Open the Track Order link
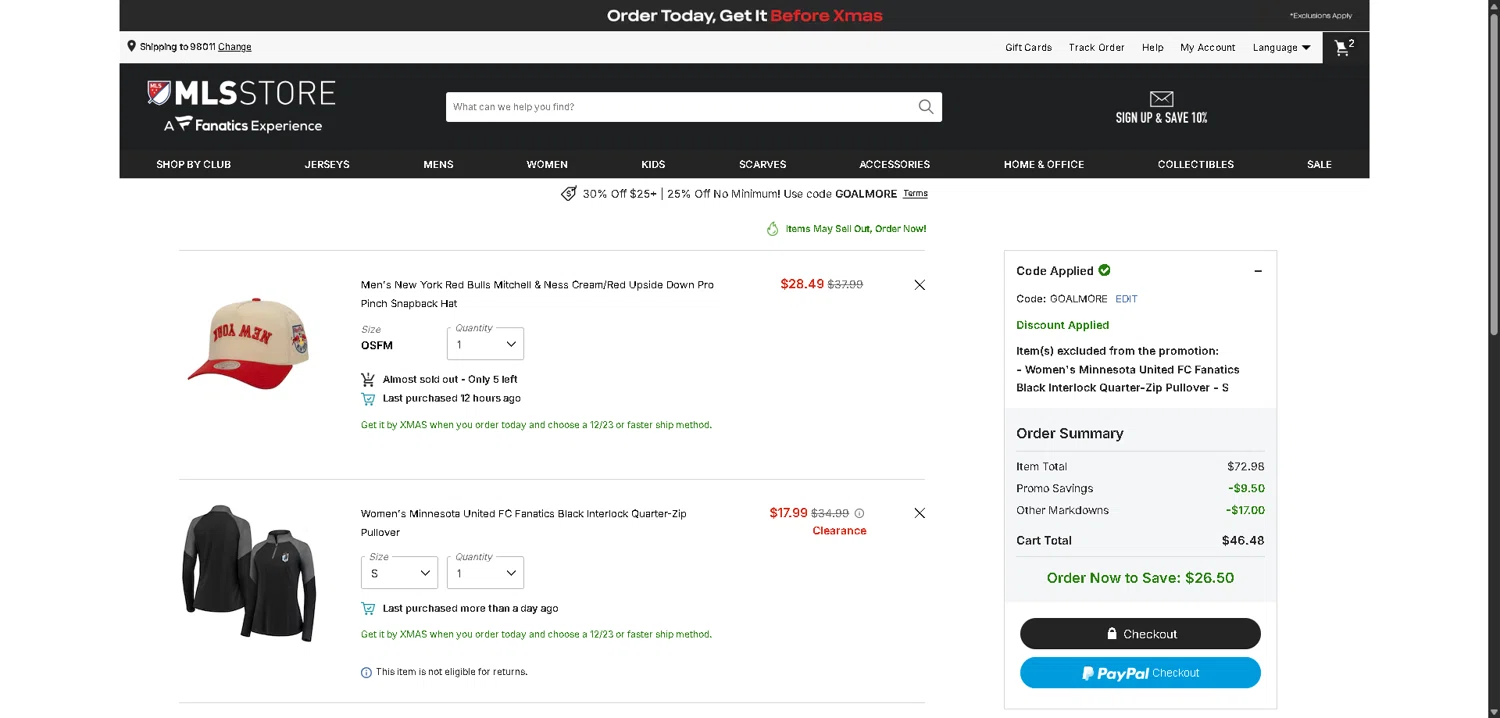This screenshot has height=718, width=1500. [1097, 47]
